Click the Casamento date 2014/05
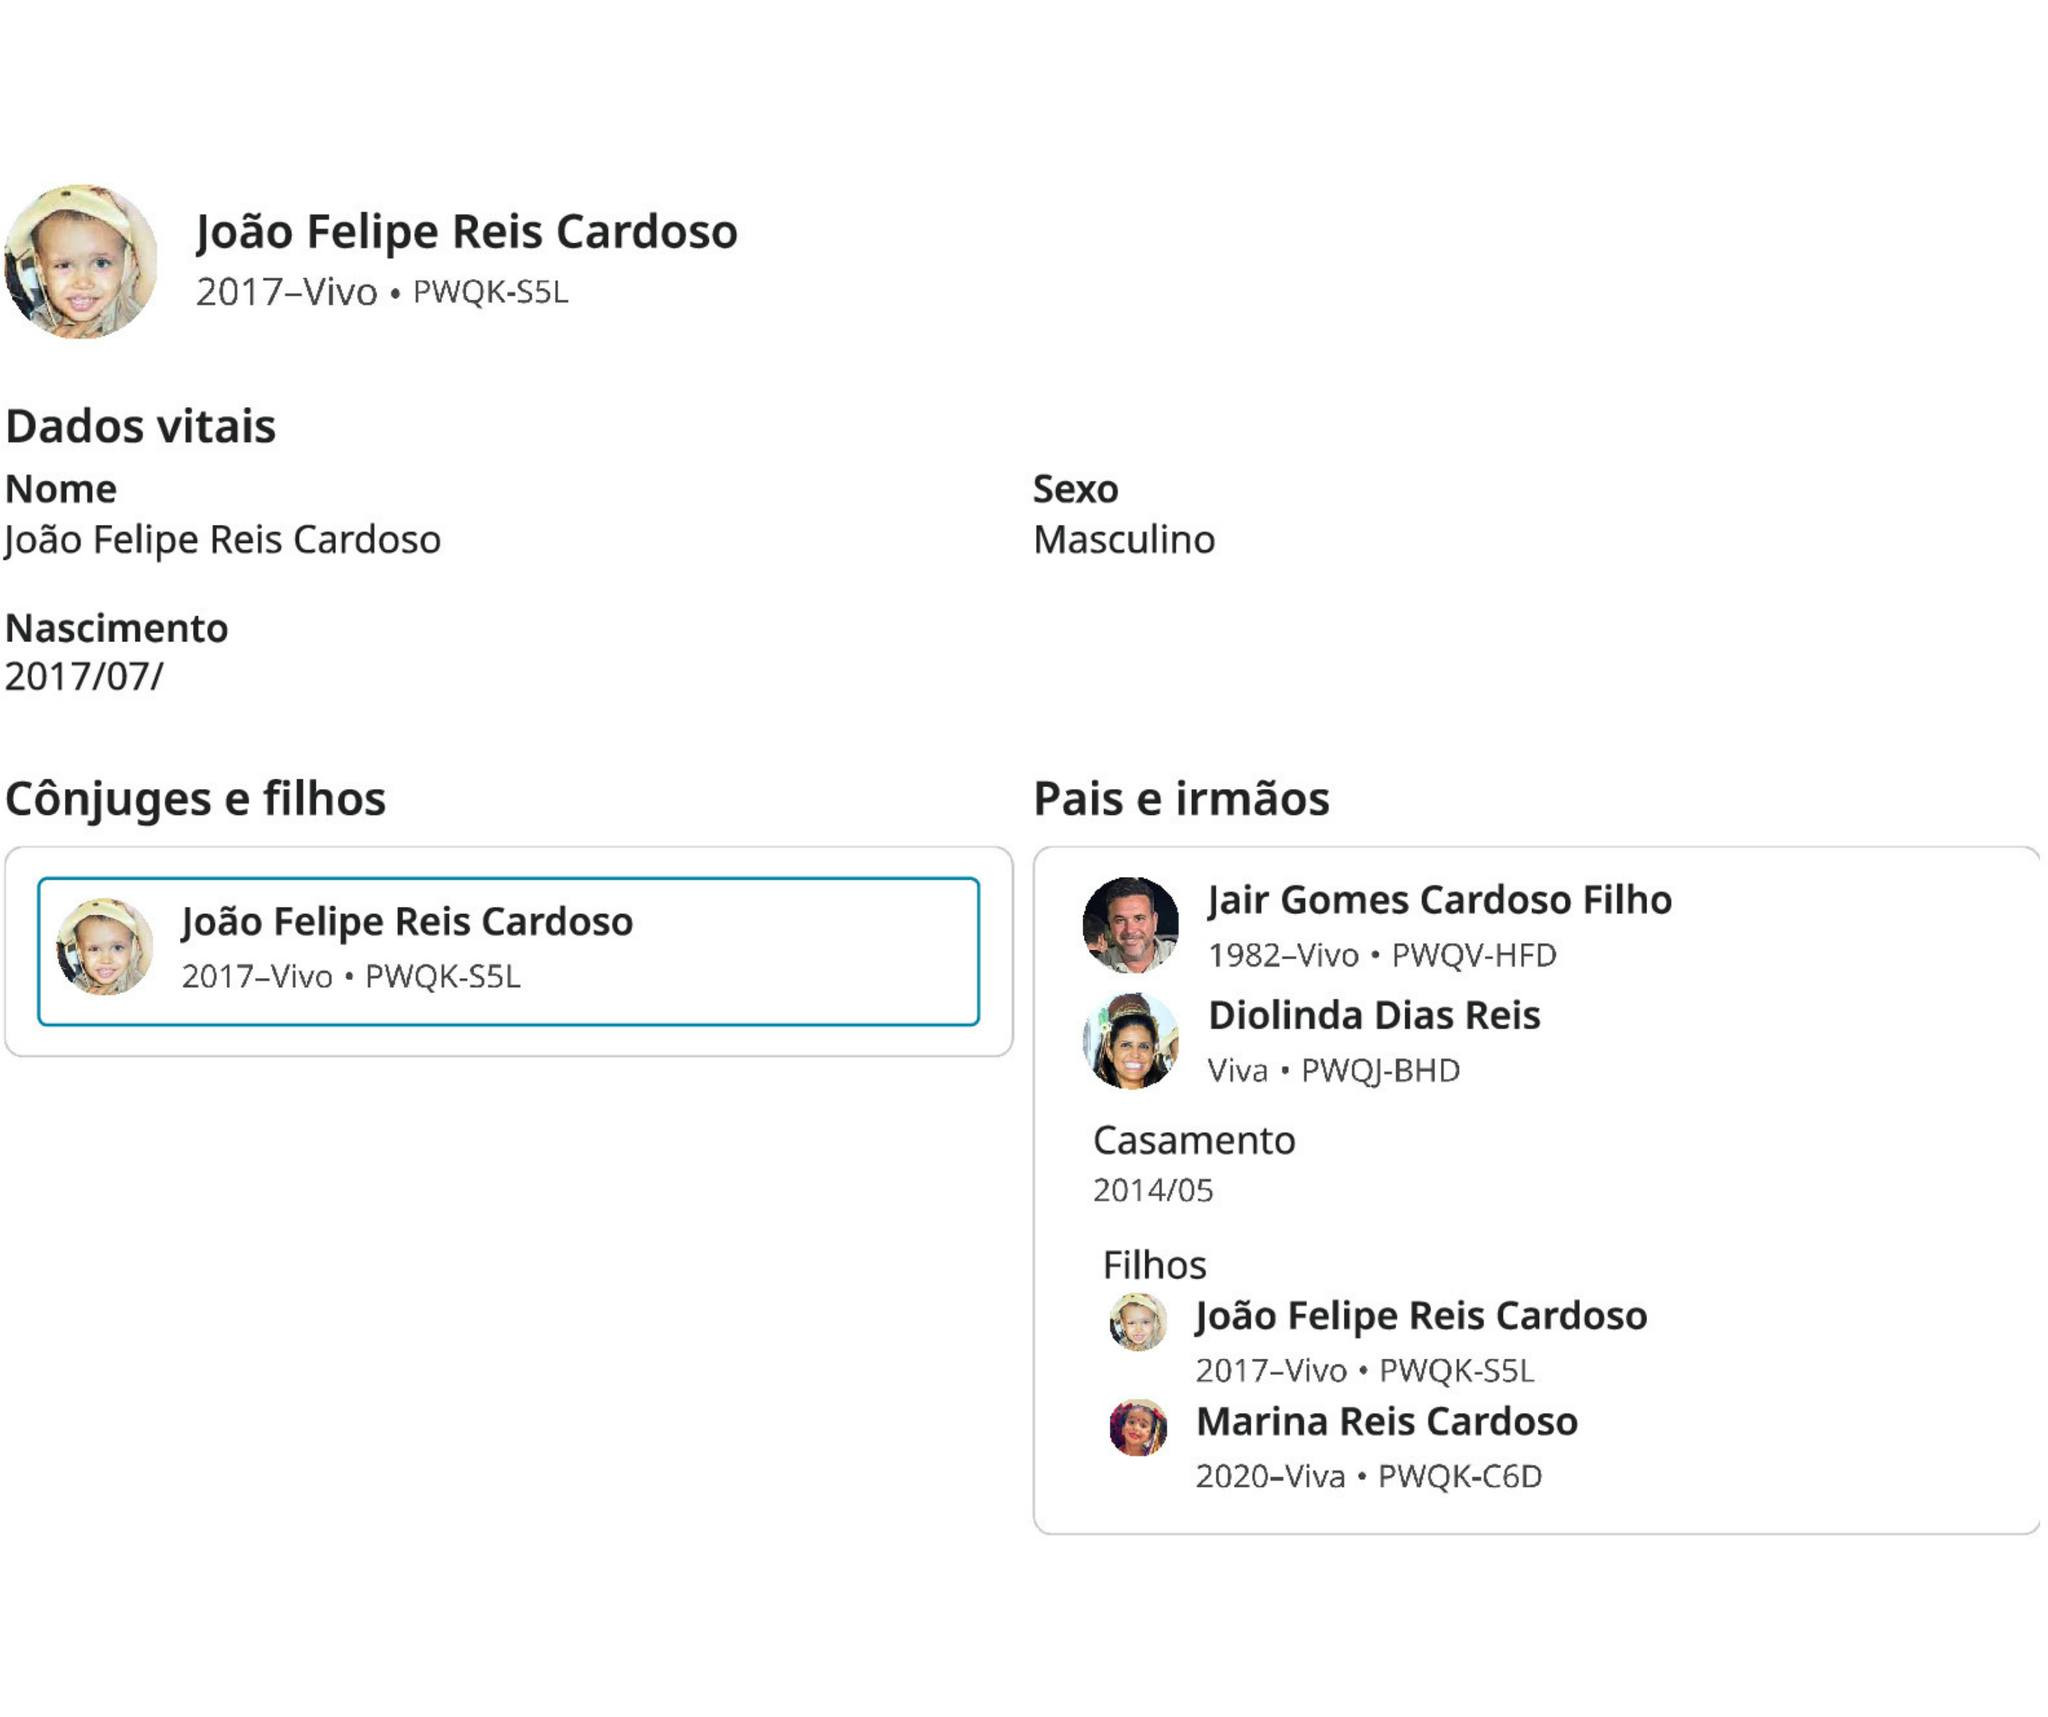This screenshot has height=1717, width=2048. click(x=1152, y=1190)
